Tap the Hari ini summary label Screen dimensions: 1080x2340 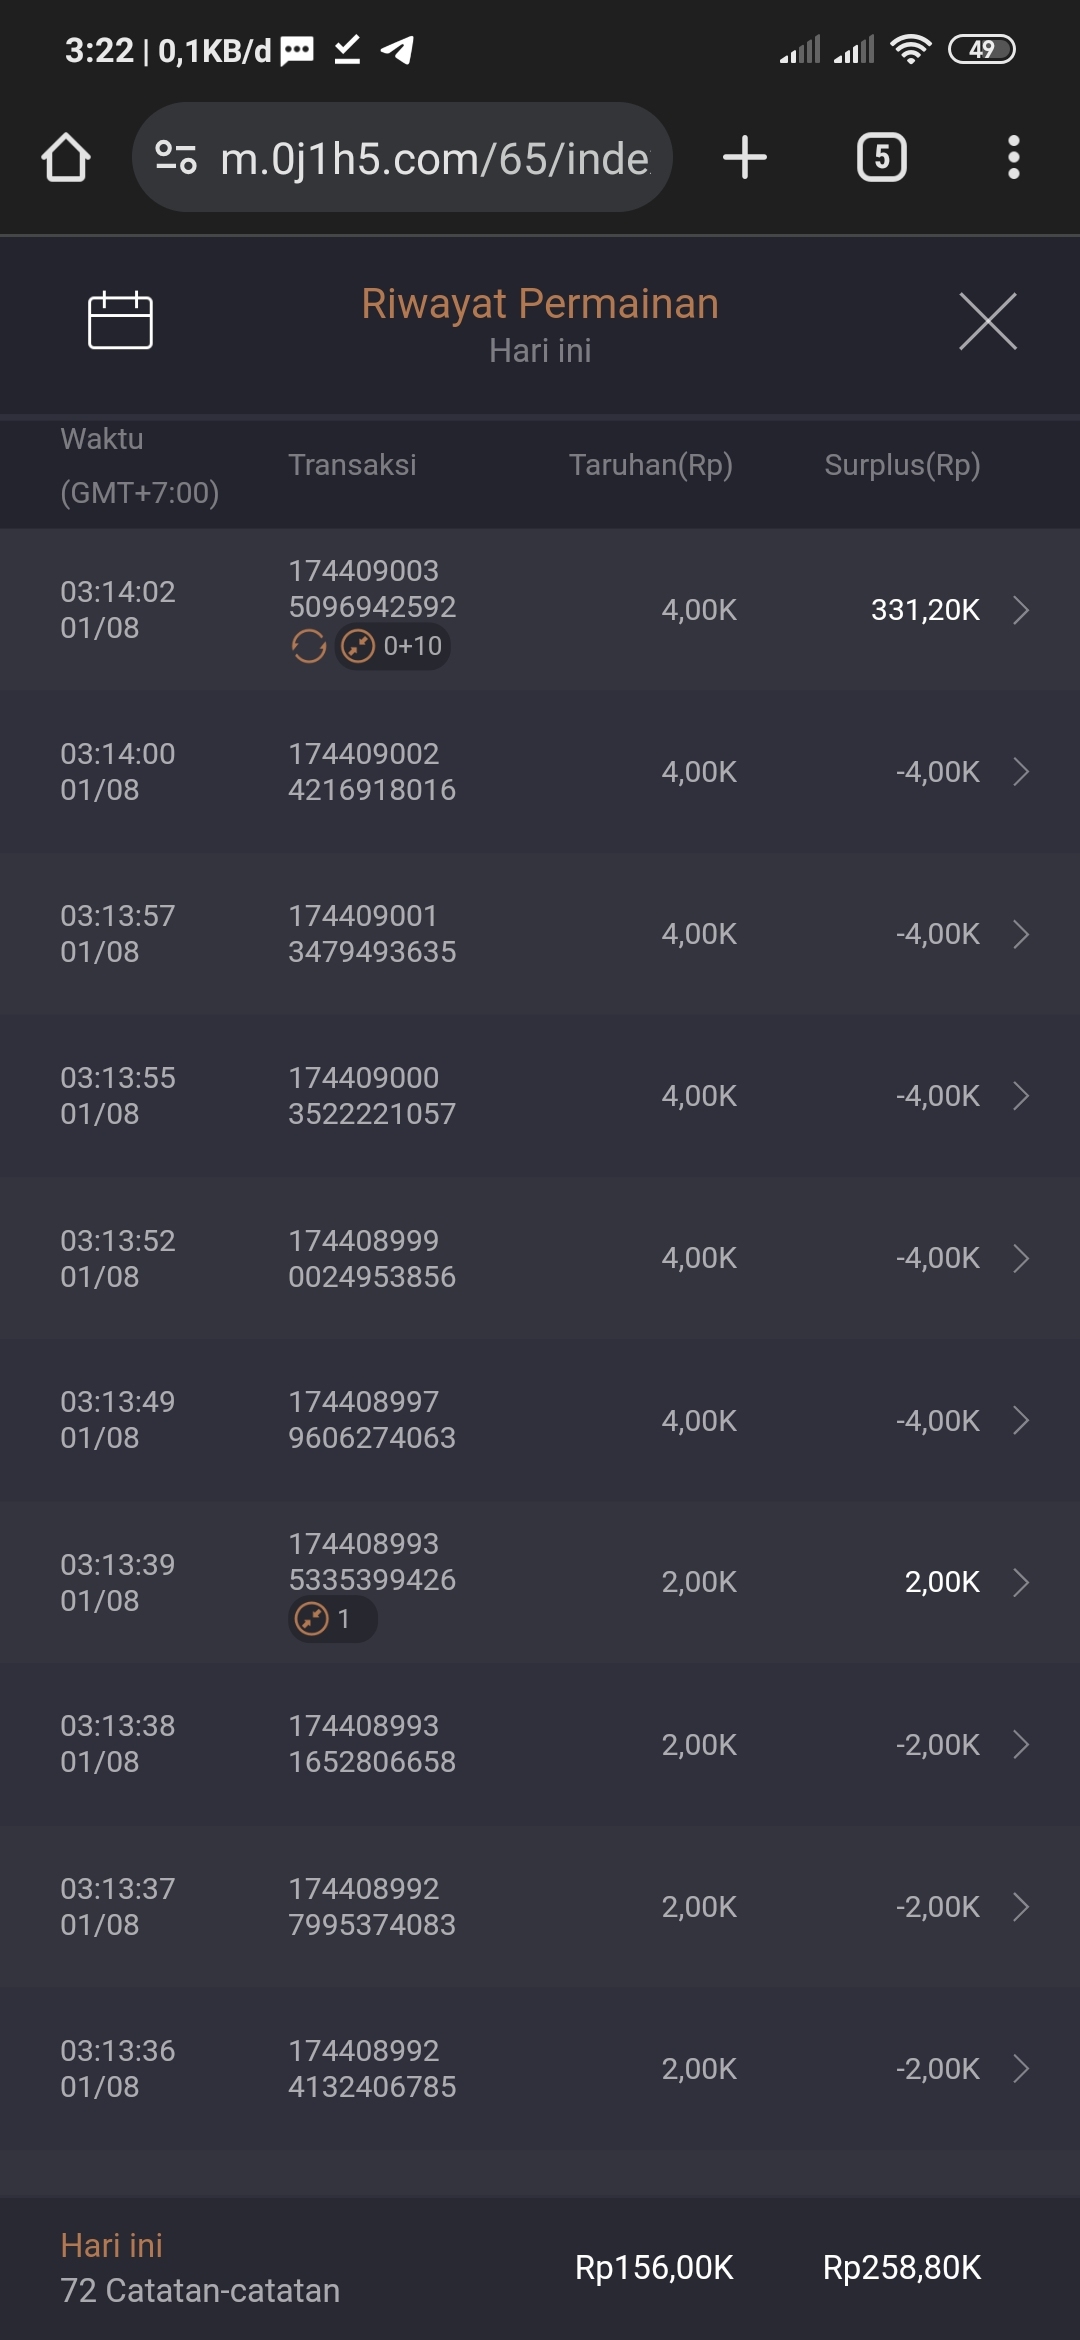[111, 2246]
